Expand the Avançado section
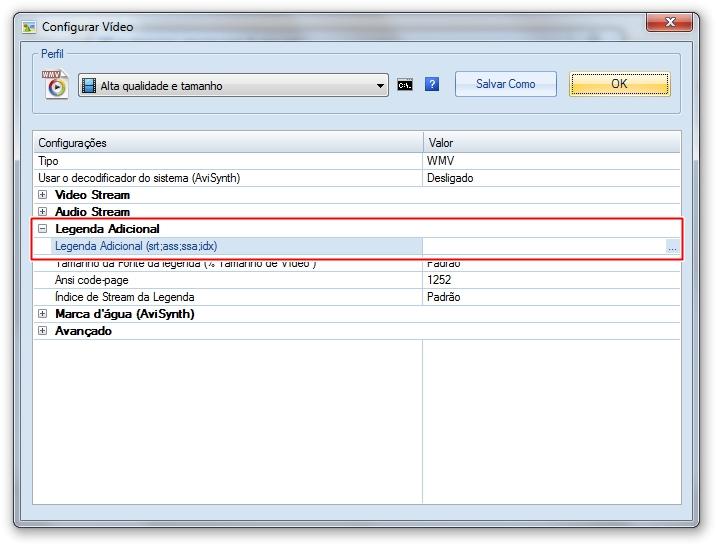 43,331
